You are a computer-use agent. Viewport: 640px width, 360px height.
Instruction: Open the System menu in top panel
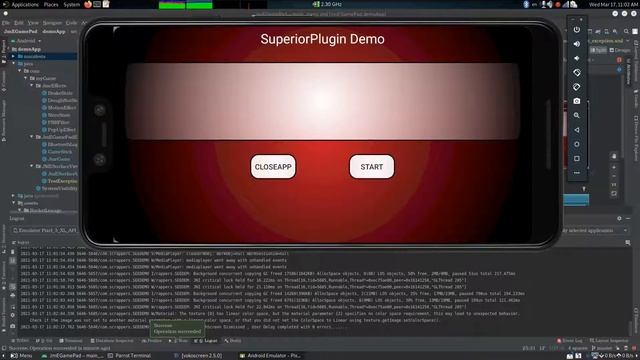tap(71, 4)
